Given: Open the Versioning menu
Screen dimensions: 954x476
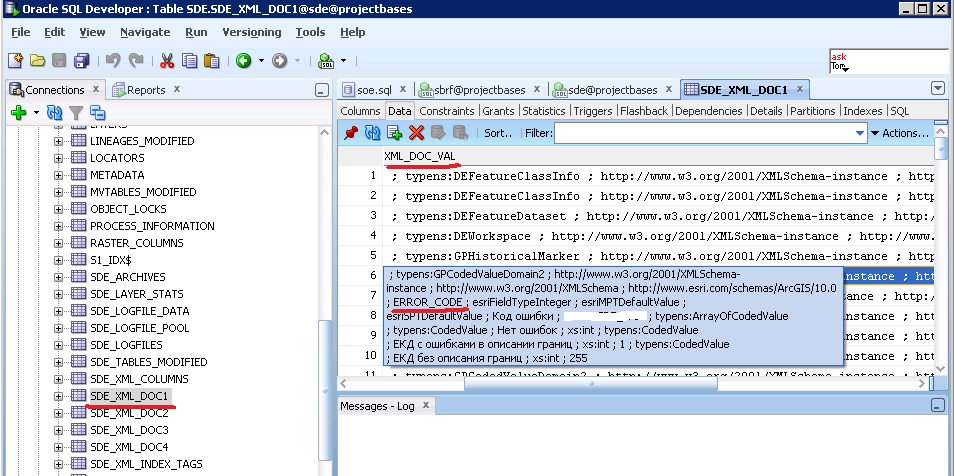Looking at the screenshot, I should (252, 32).
